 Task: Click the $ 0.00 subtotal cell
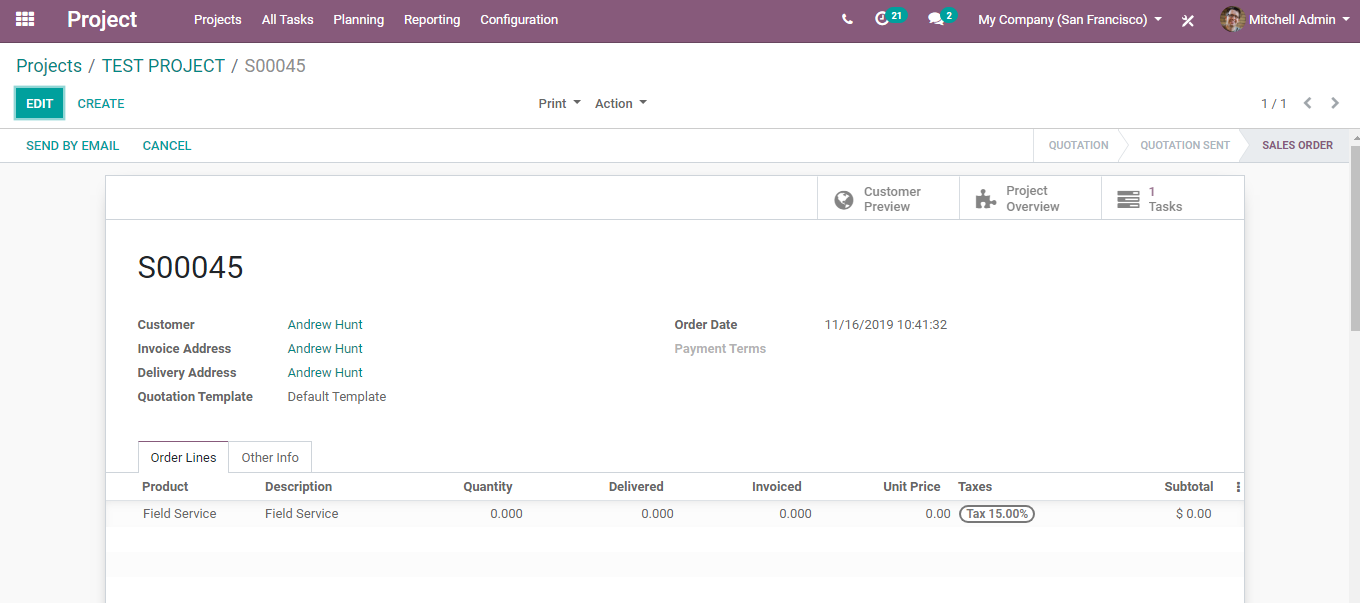point(1193,514)
